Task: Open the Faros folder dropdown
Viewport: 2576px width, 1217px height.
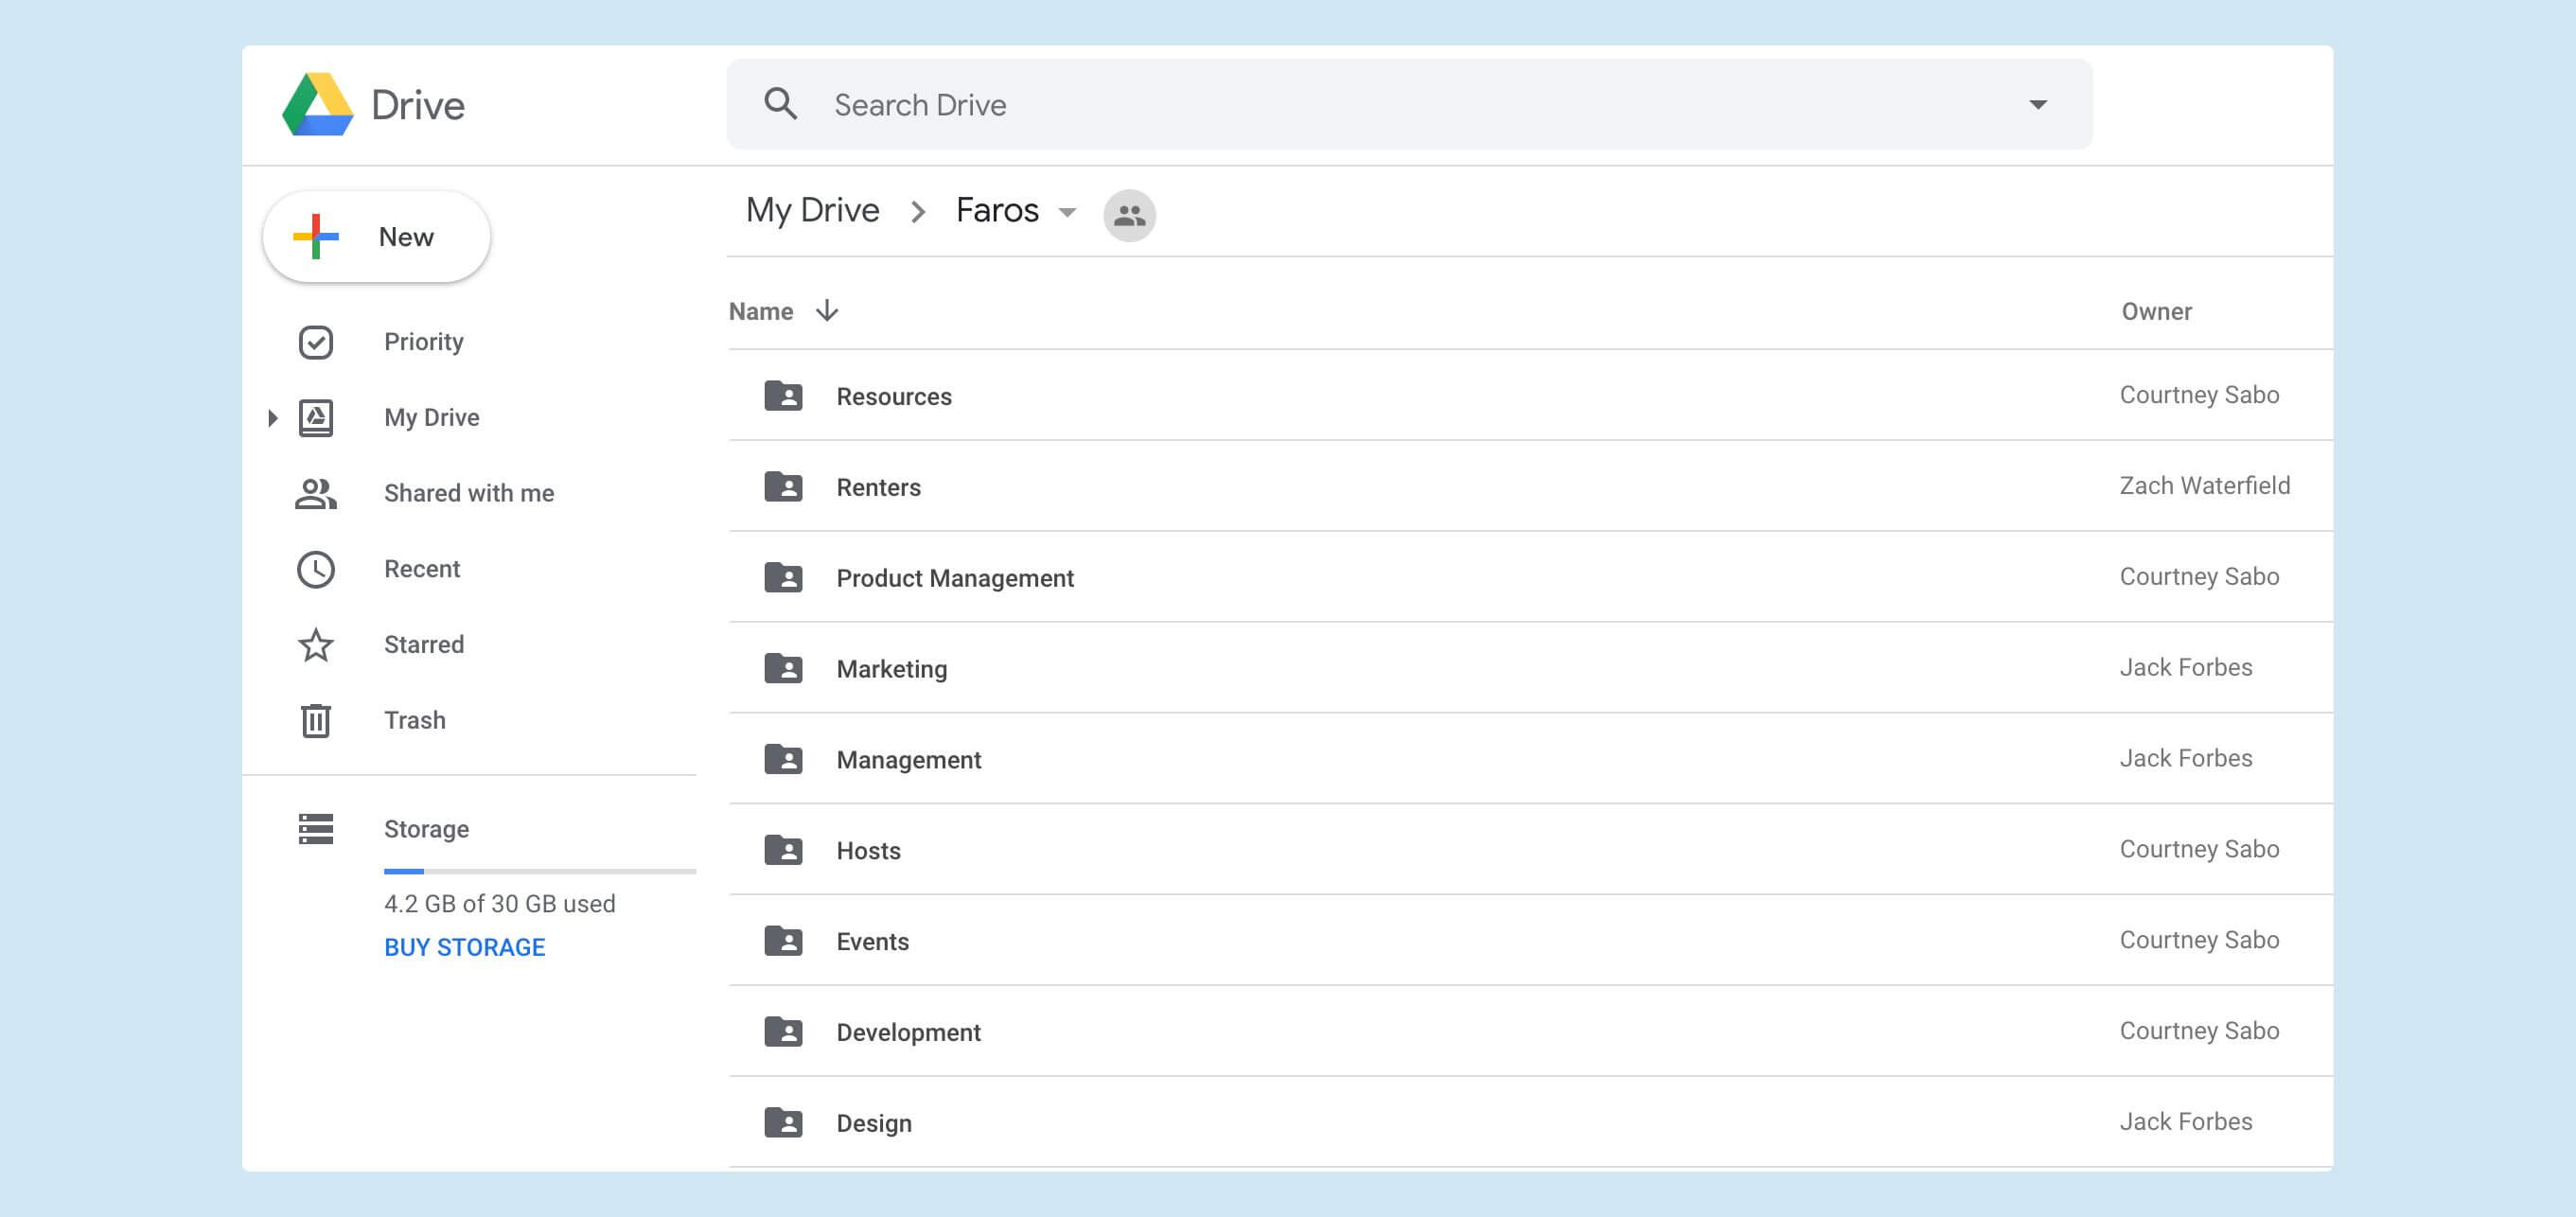Action: click(x=1067, y=212)
